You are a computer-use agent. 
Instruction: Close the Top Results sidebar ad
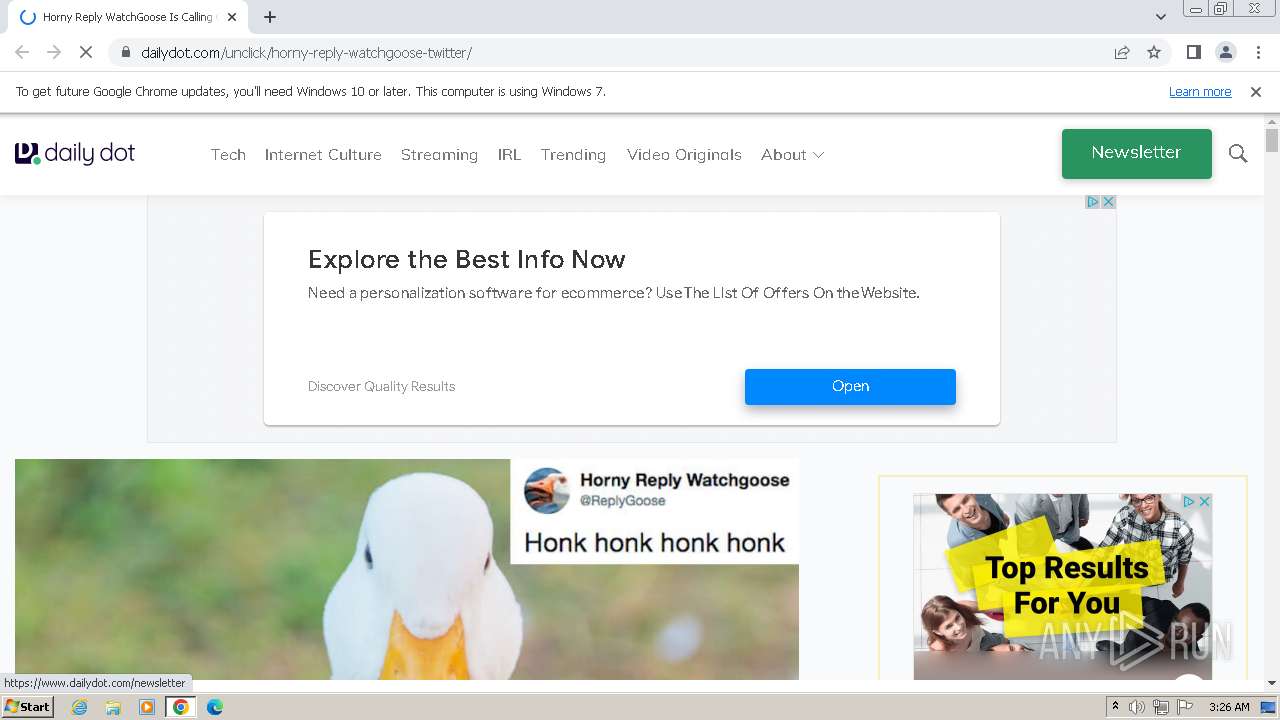(1204, 501)
